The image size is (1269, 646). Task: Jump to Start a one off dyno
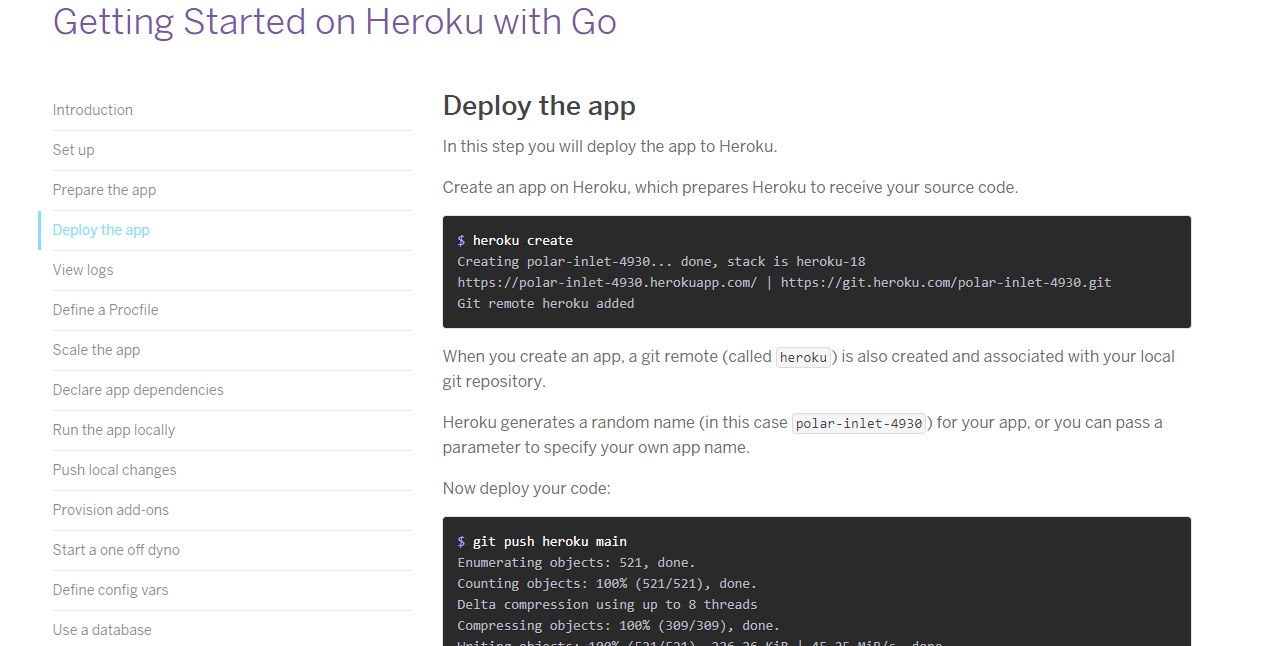[117, 550]
